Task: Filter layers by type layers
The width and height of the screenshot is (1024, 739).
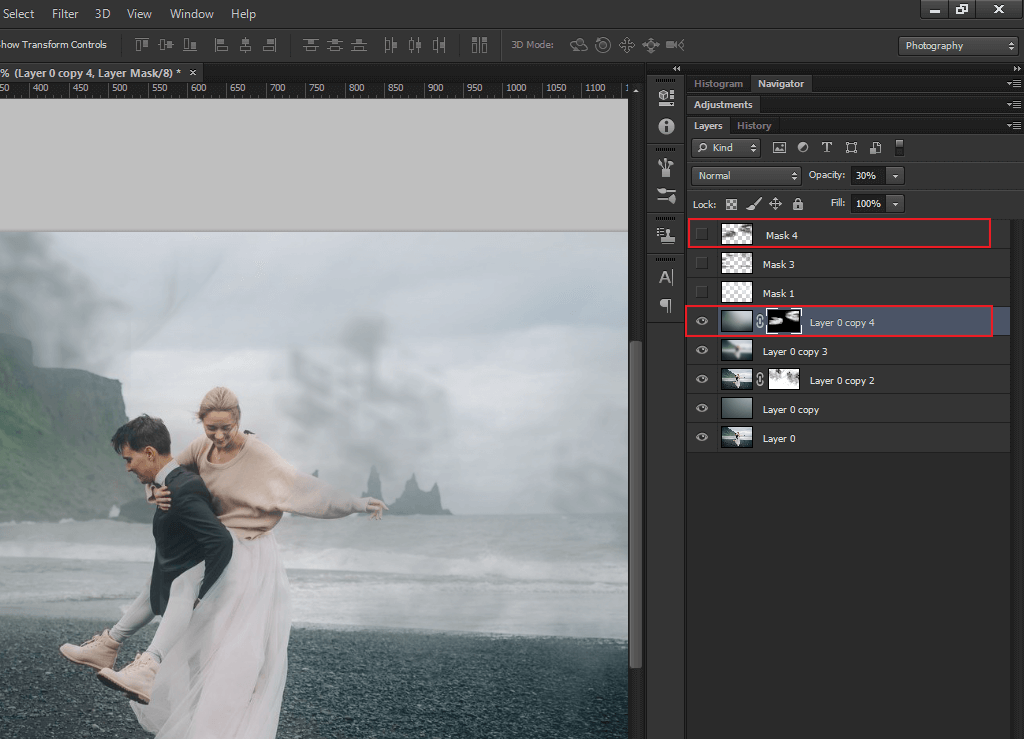Action: coord(827,148)
